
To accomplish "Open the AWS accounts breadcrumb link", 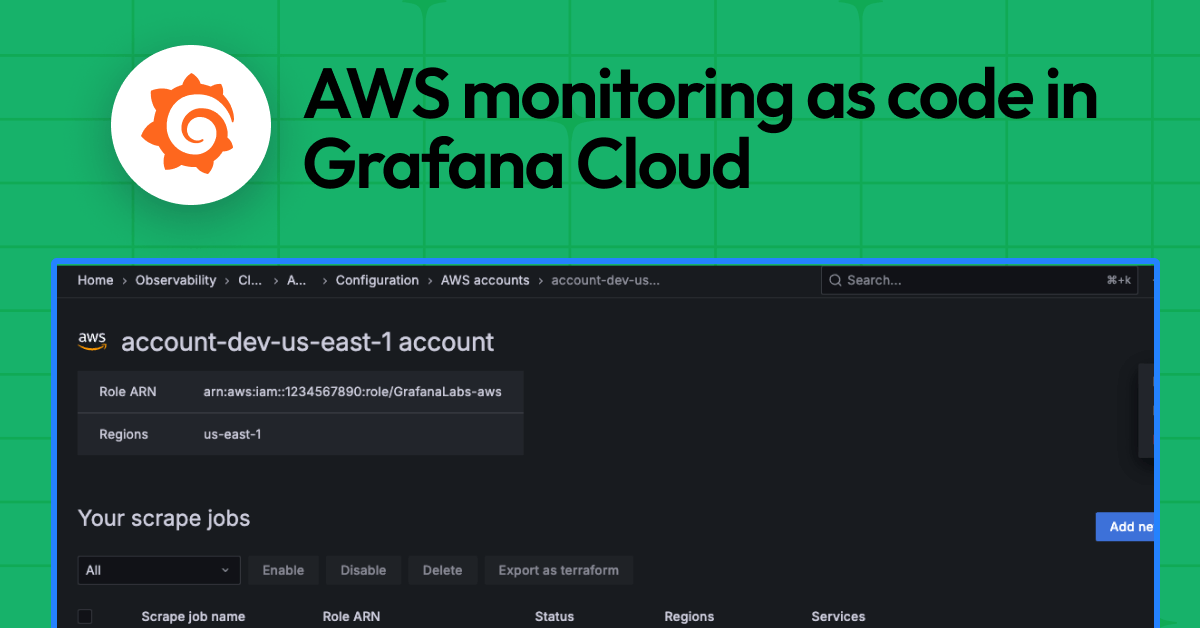I will tap(485, 280).
